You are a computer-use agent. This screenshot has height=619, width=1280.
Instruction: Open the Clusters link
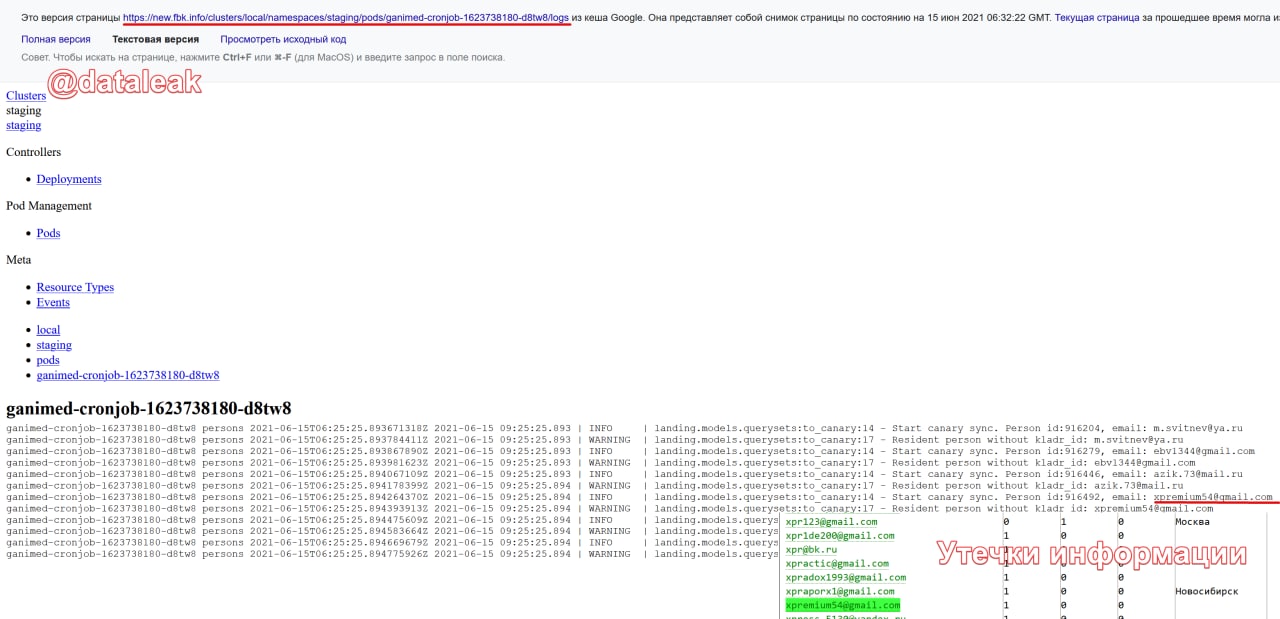(x=26, y=96)
